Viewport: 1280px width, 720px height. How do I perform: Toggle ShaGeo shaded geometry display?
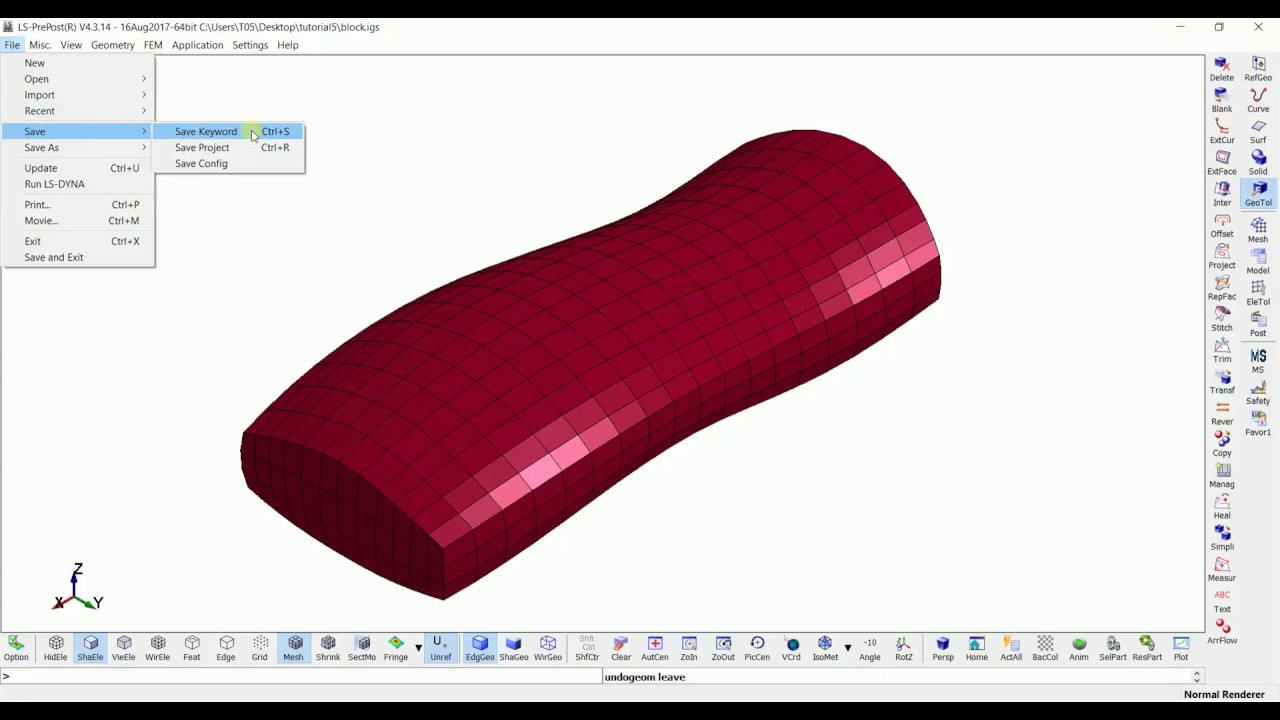click(514, 648)
